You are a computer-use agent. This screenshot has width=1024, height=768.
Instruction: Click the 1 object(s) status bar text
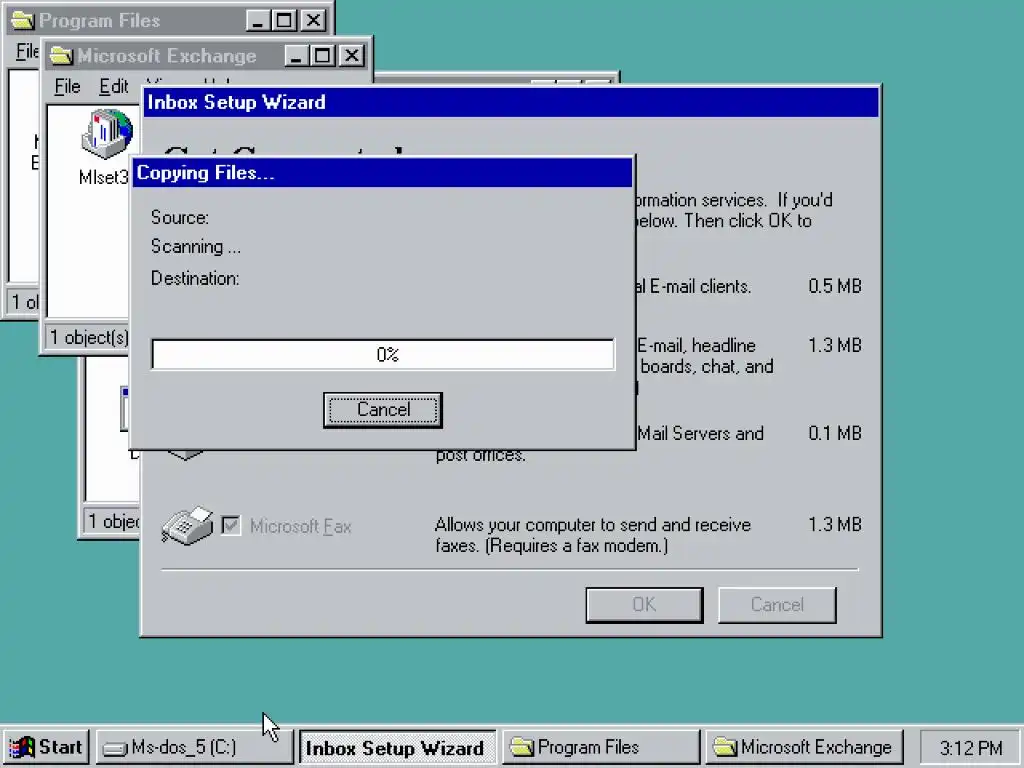click(89, 338)
